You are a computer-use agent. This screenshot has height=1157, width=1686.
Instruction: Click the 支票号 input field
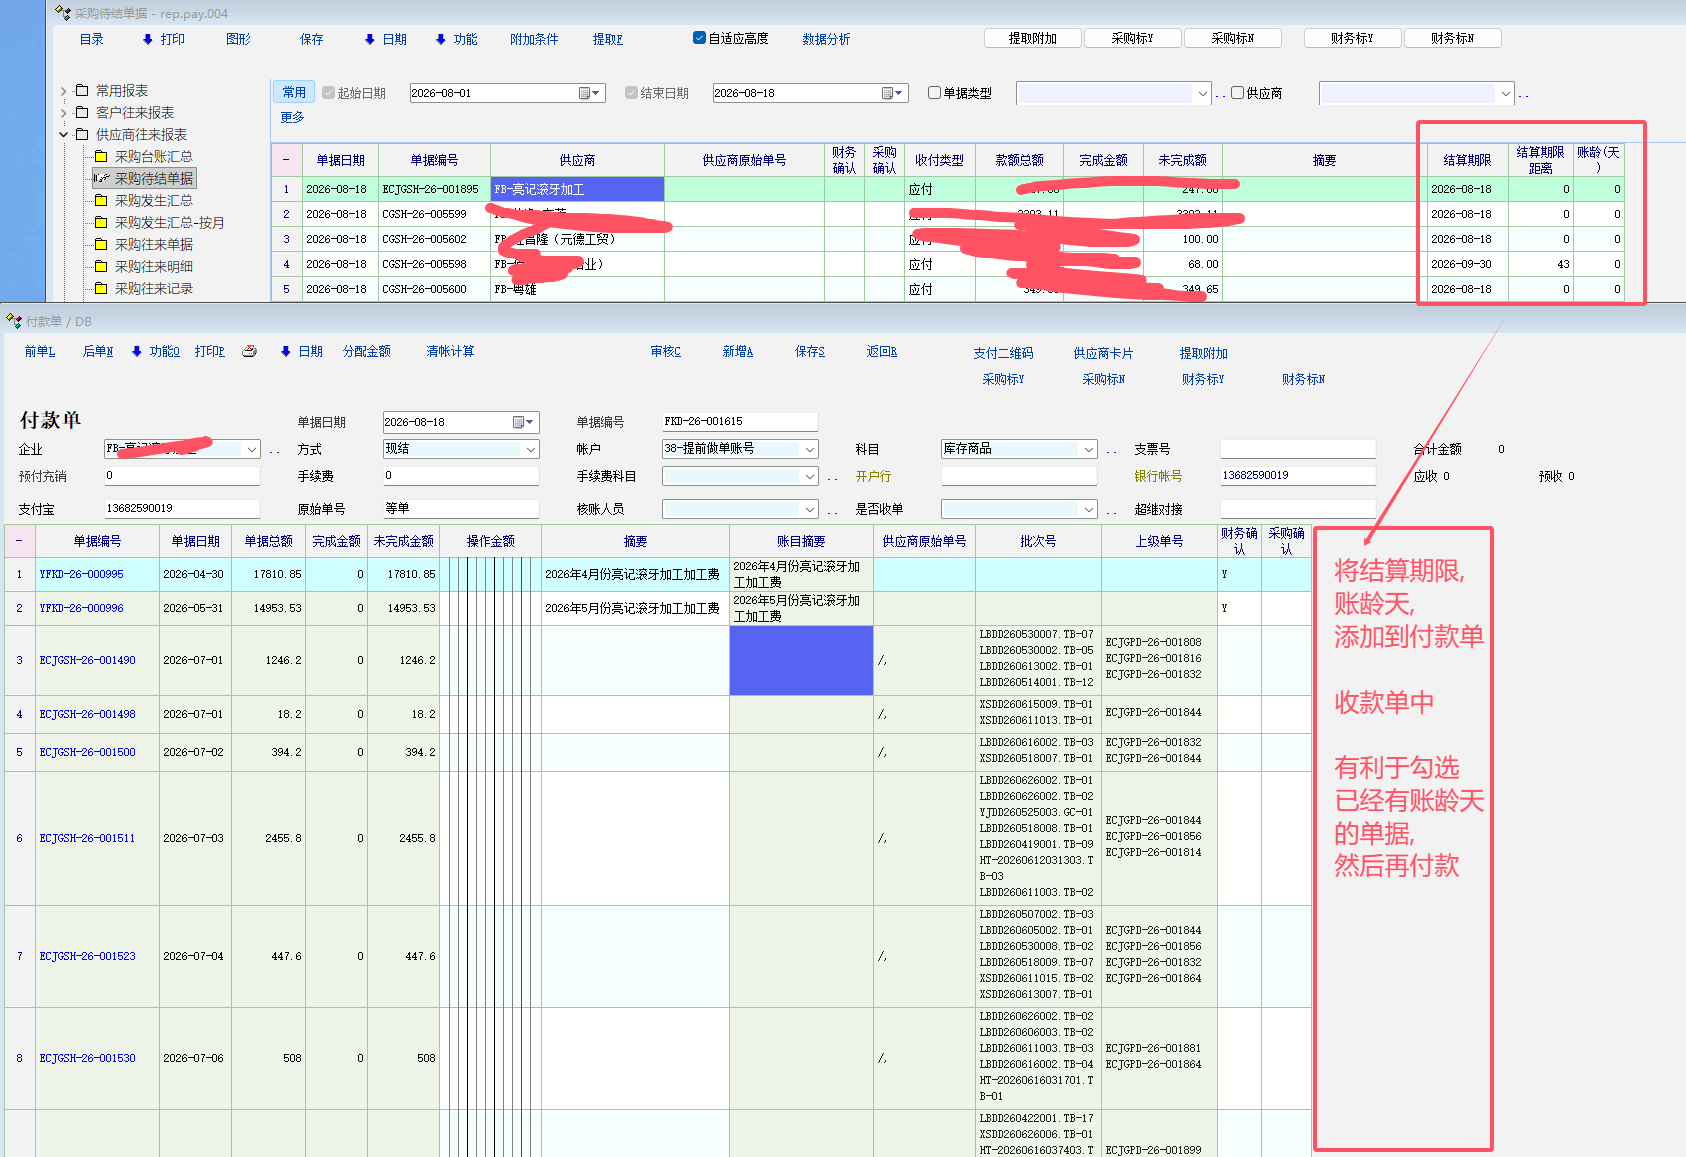(x=1298, y=449)
